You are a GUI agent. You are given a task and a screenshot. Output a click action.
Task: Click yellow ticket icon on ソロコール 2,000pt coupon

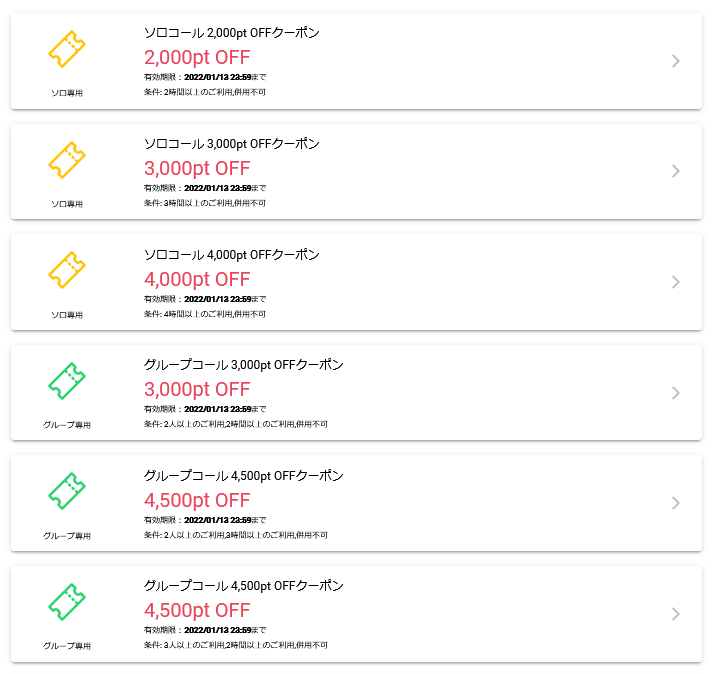click(x=67, y=49)
